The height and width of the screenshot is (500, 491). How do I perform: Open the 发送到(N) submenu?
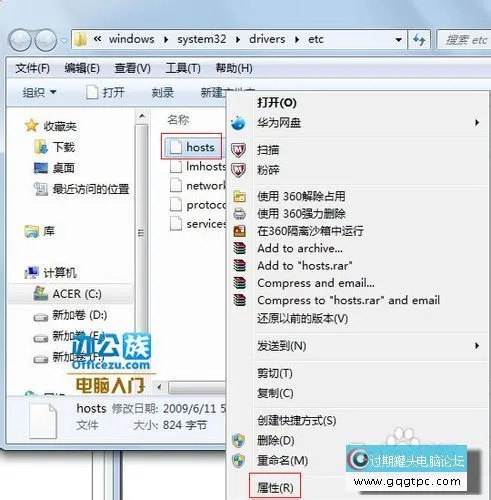pos(357,346)
